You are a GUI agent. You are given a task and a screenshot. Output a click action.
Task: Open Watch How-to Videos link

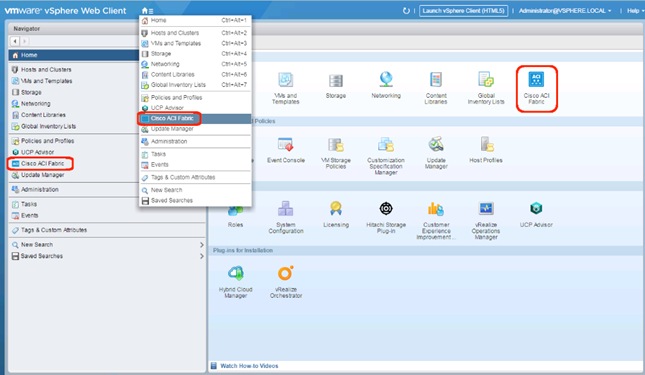pyautogui.click(x=249, y=366)
